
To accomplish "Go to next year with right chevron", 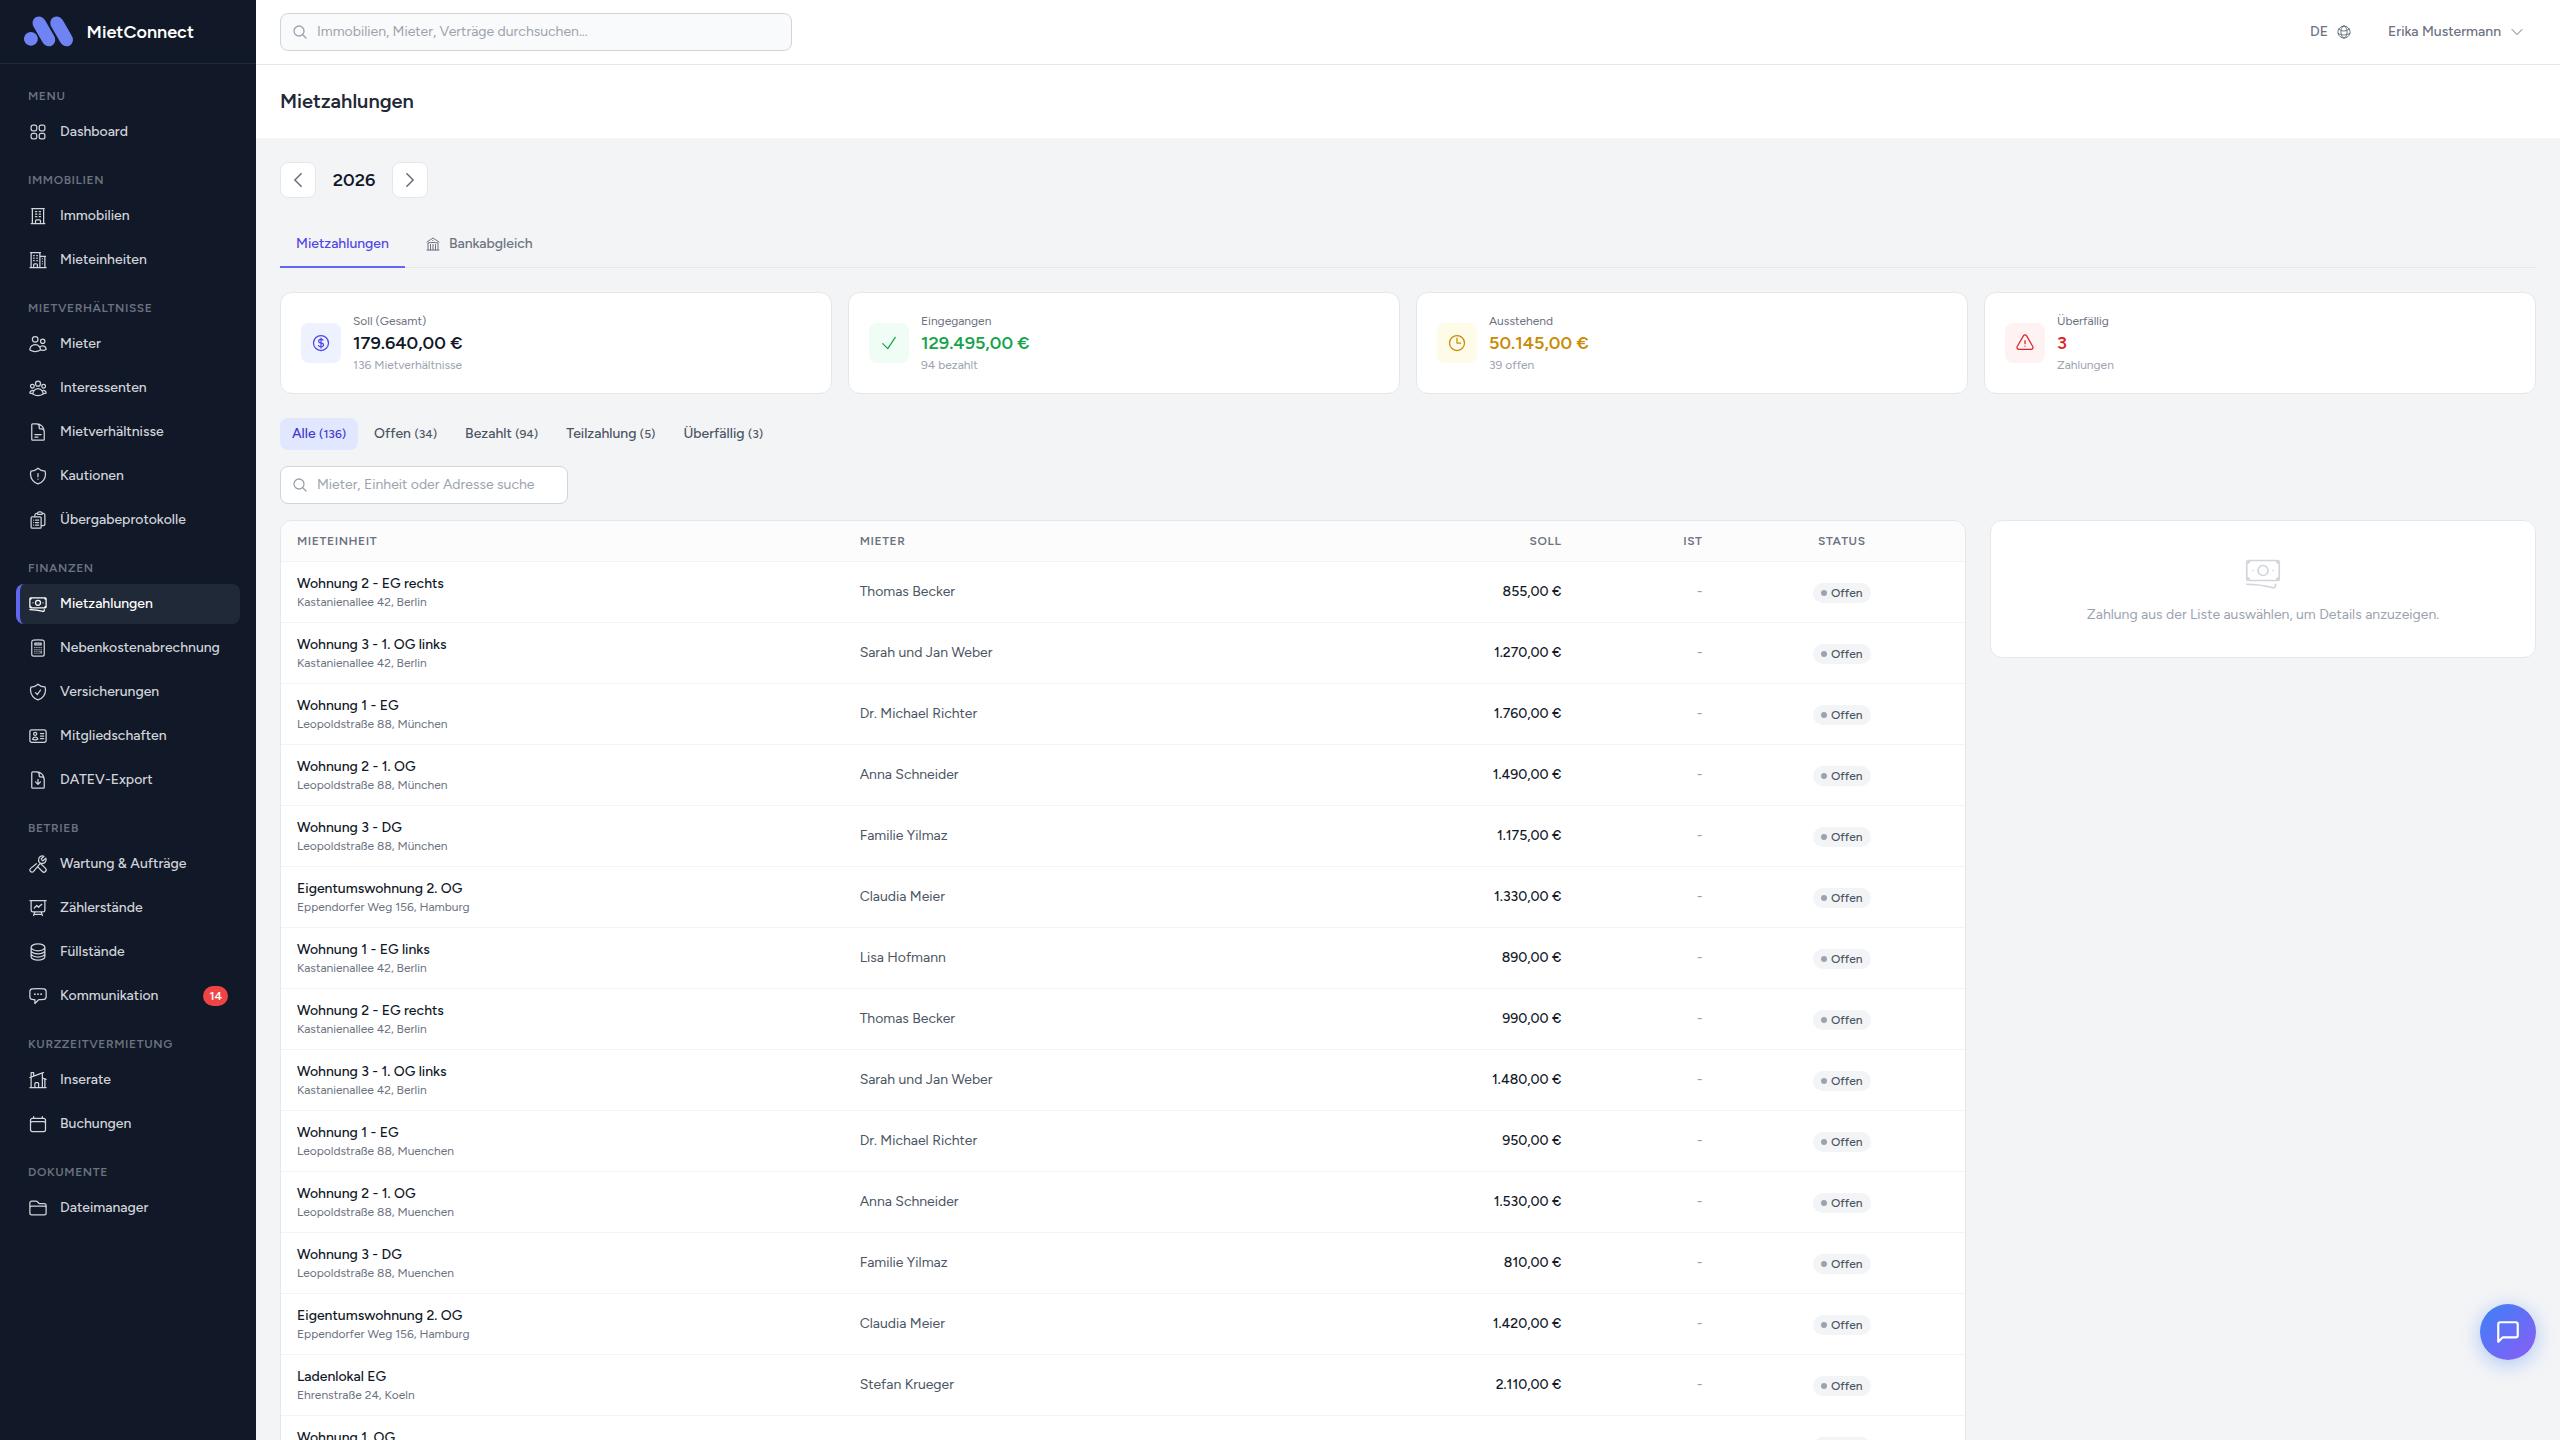I will [409, 180].
